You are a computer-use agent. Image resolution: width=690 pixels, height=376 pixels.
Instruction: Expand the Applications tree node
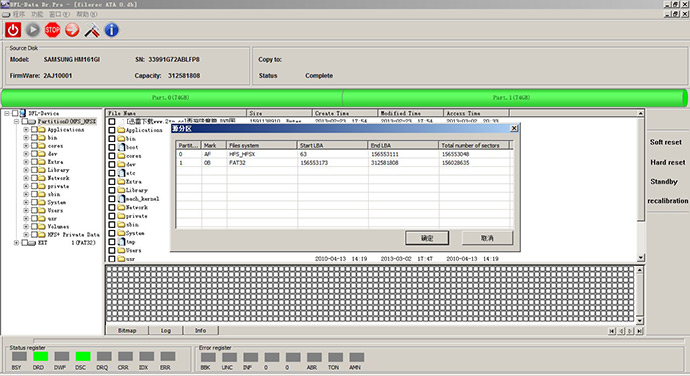coord(26,129)
